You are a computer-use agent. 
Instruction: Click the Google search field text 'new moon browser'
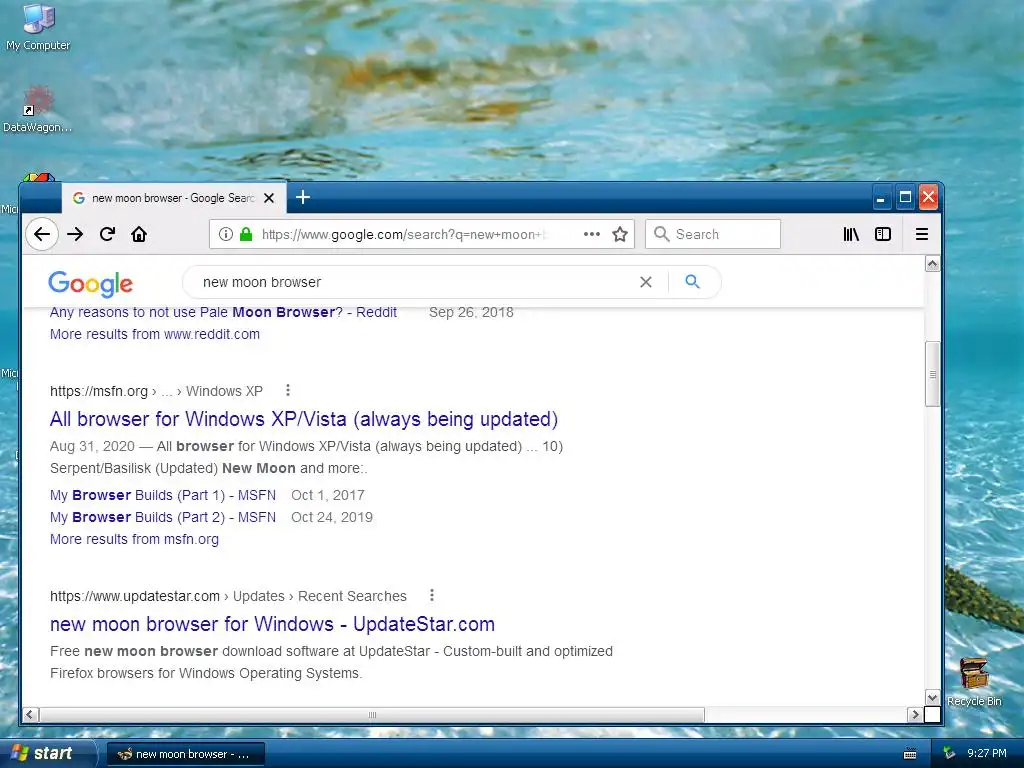tap(262, 282)
